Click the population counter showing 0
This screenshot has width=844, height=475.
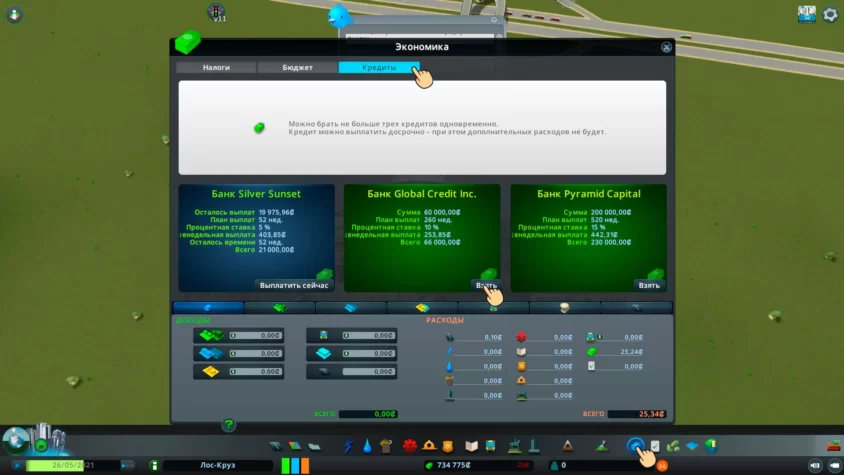click(564, 465)
